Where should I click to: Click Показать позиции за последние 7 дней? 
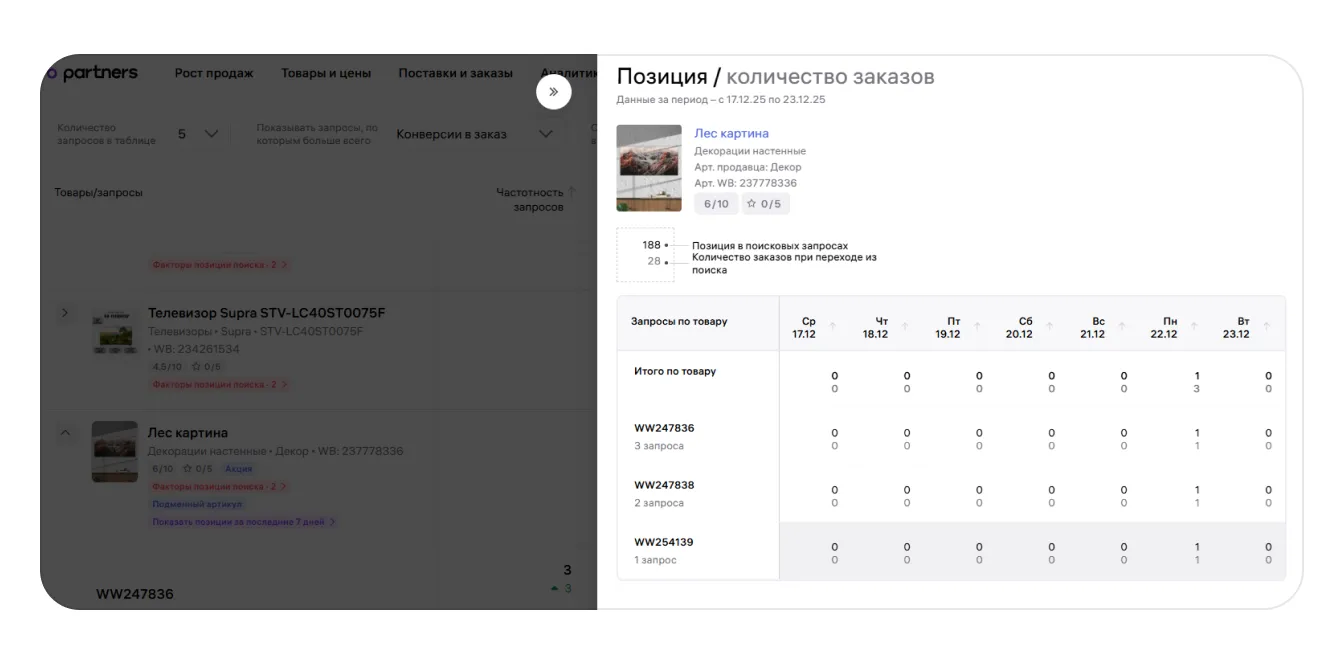(243, 522)
